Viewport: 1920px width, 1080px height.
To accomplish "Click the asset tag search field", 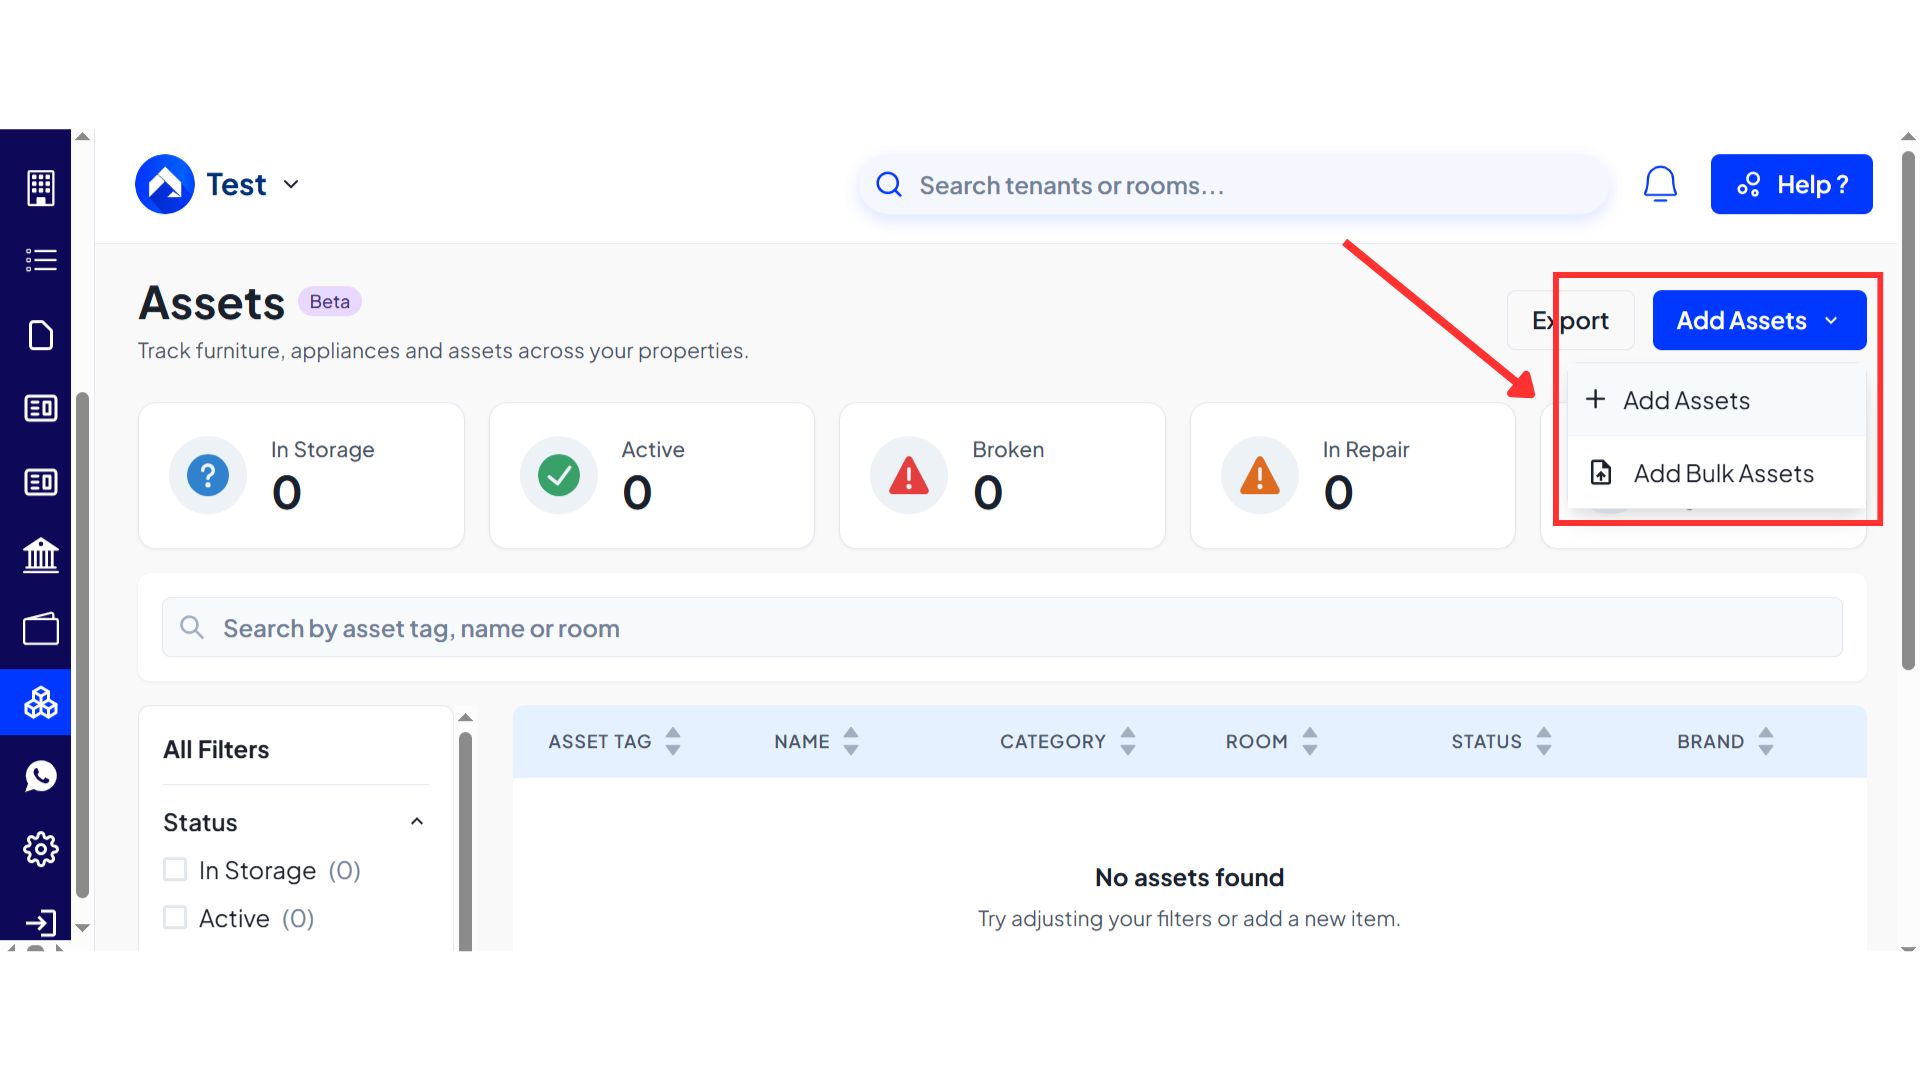I will coord(1000,628).
